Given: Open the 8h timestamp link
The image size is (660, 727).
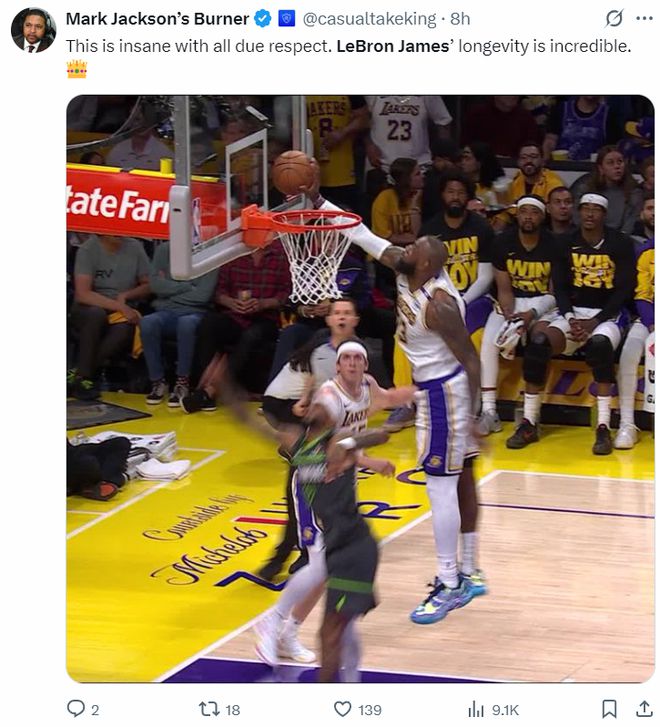Looking at the screenshot, I should point(460,19).
